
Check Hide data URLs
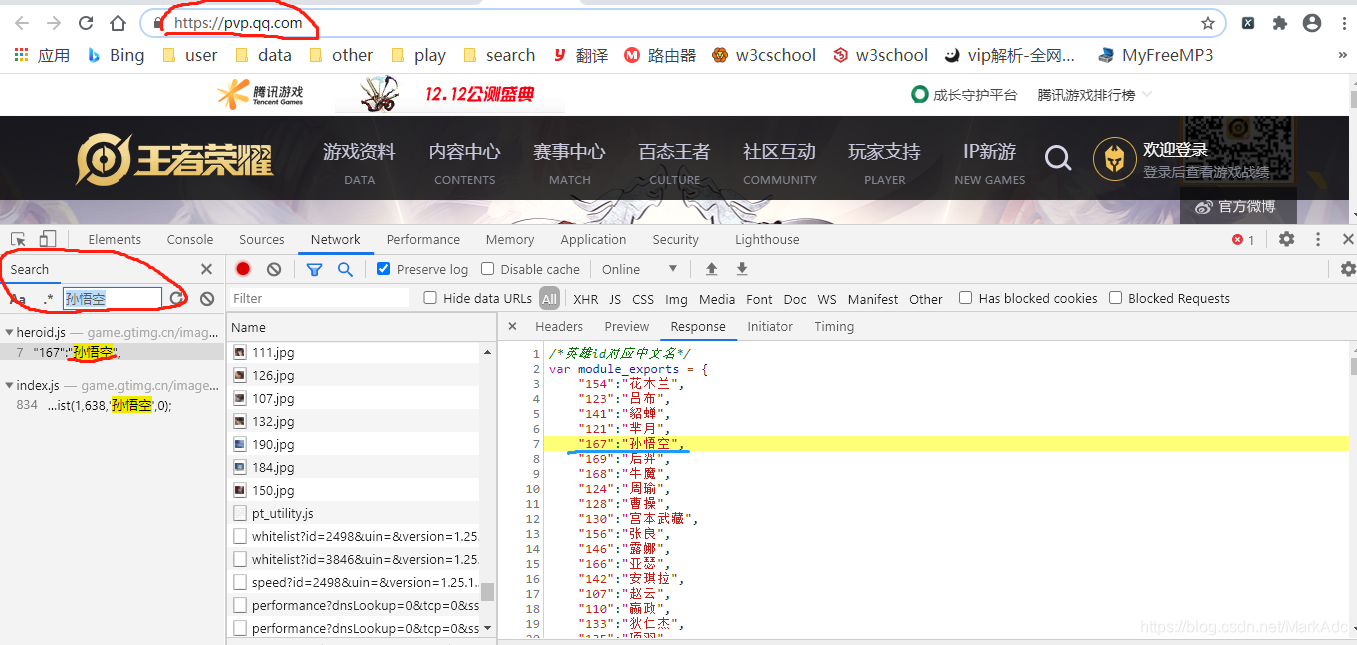[430, 298]
